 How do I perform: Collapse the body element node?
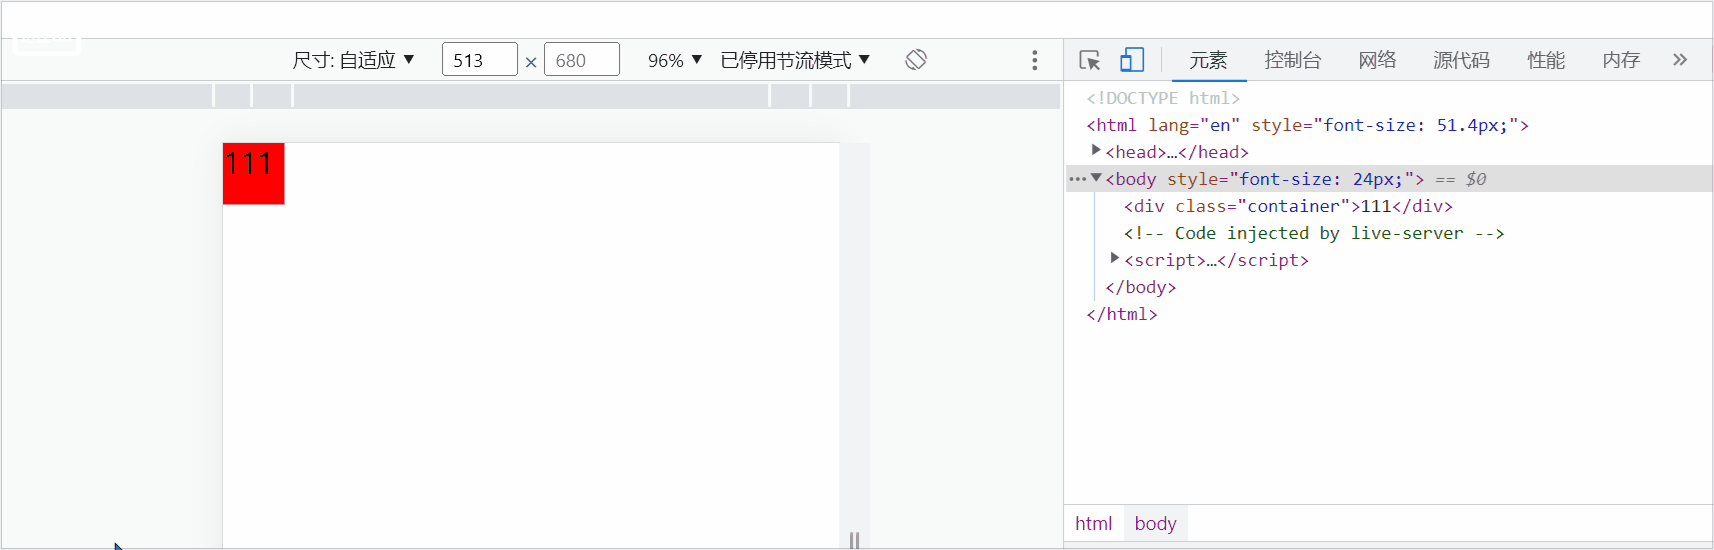[1096, 178]
